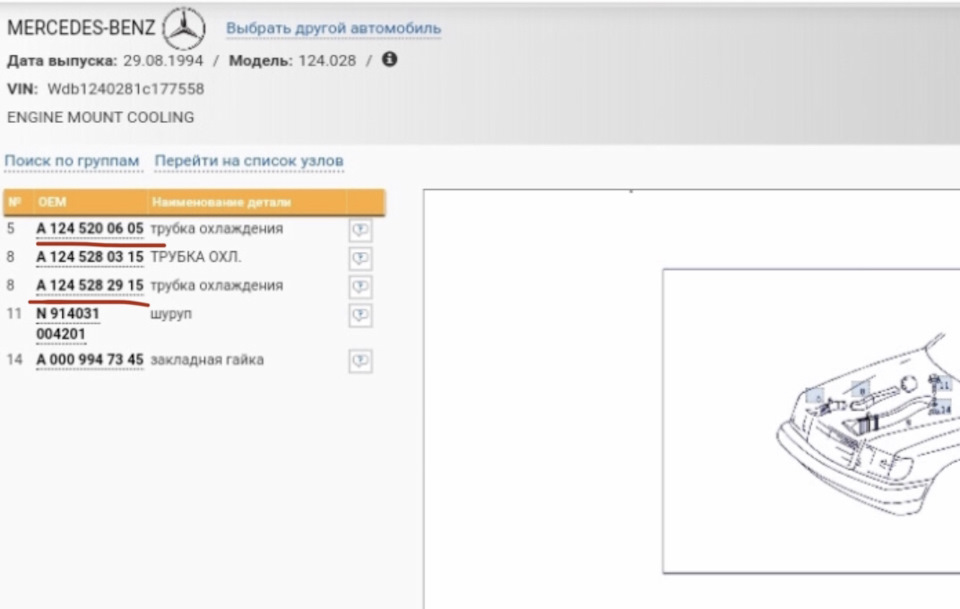
Task: Open part number N 914031 004201
Action: (67, 324)
